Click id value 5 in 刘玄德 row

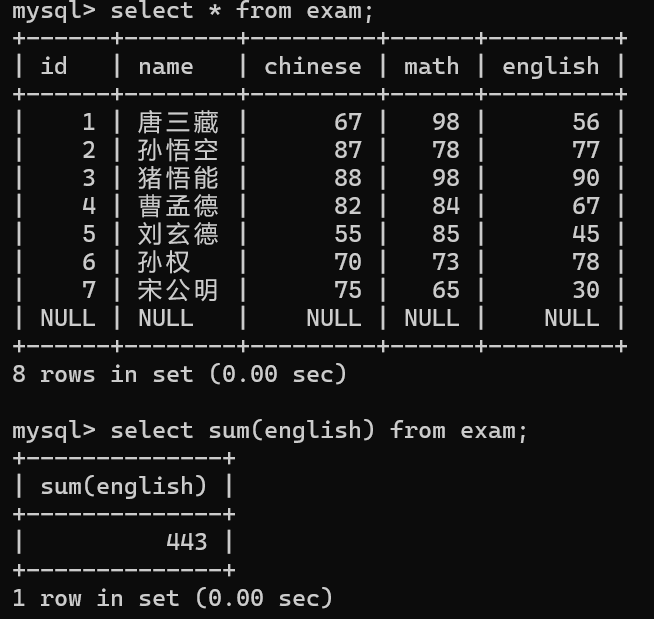coord(89,234)
